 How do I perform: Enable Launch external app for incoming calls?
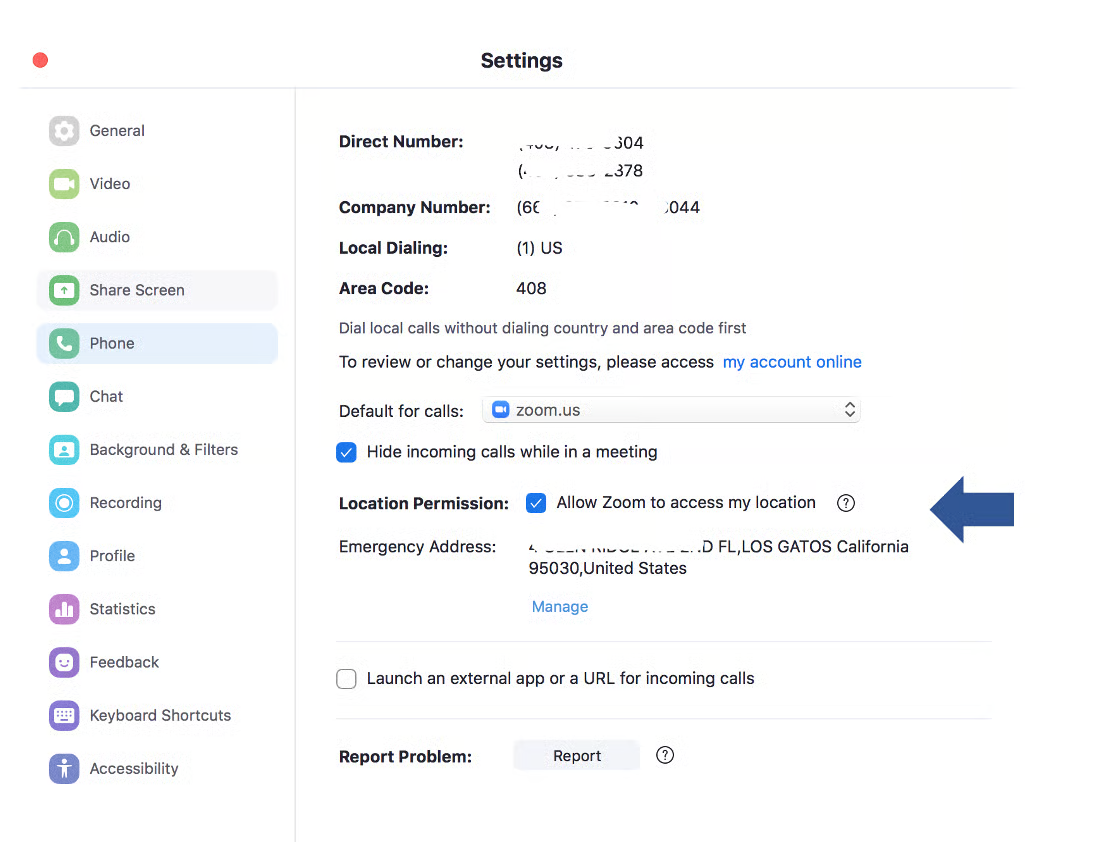(346, 679)
